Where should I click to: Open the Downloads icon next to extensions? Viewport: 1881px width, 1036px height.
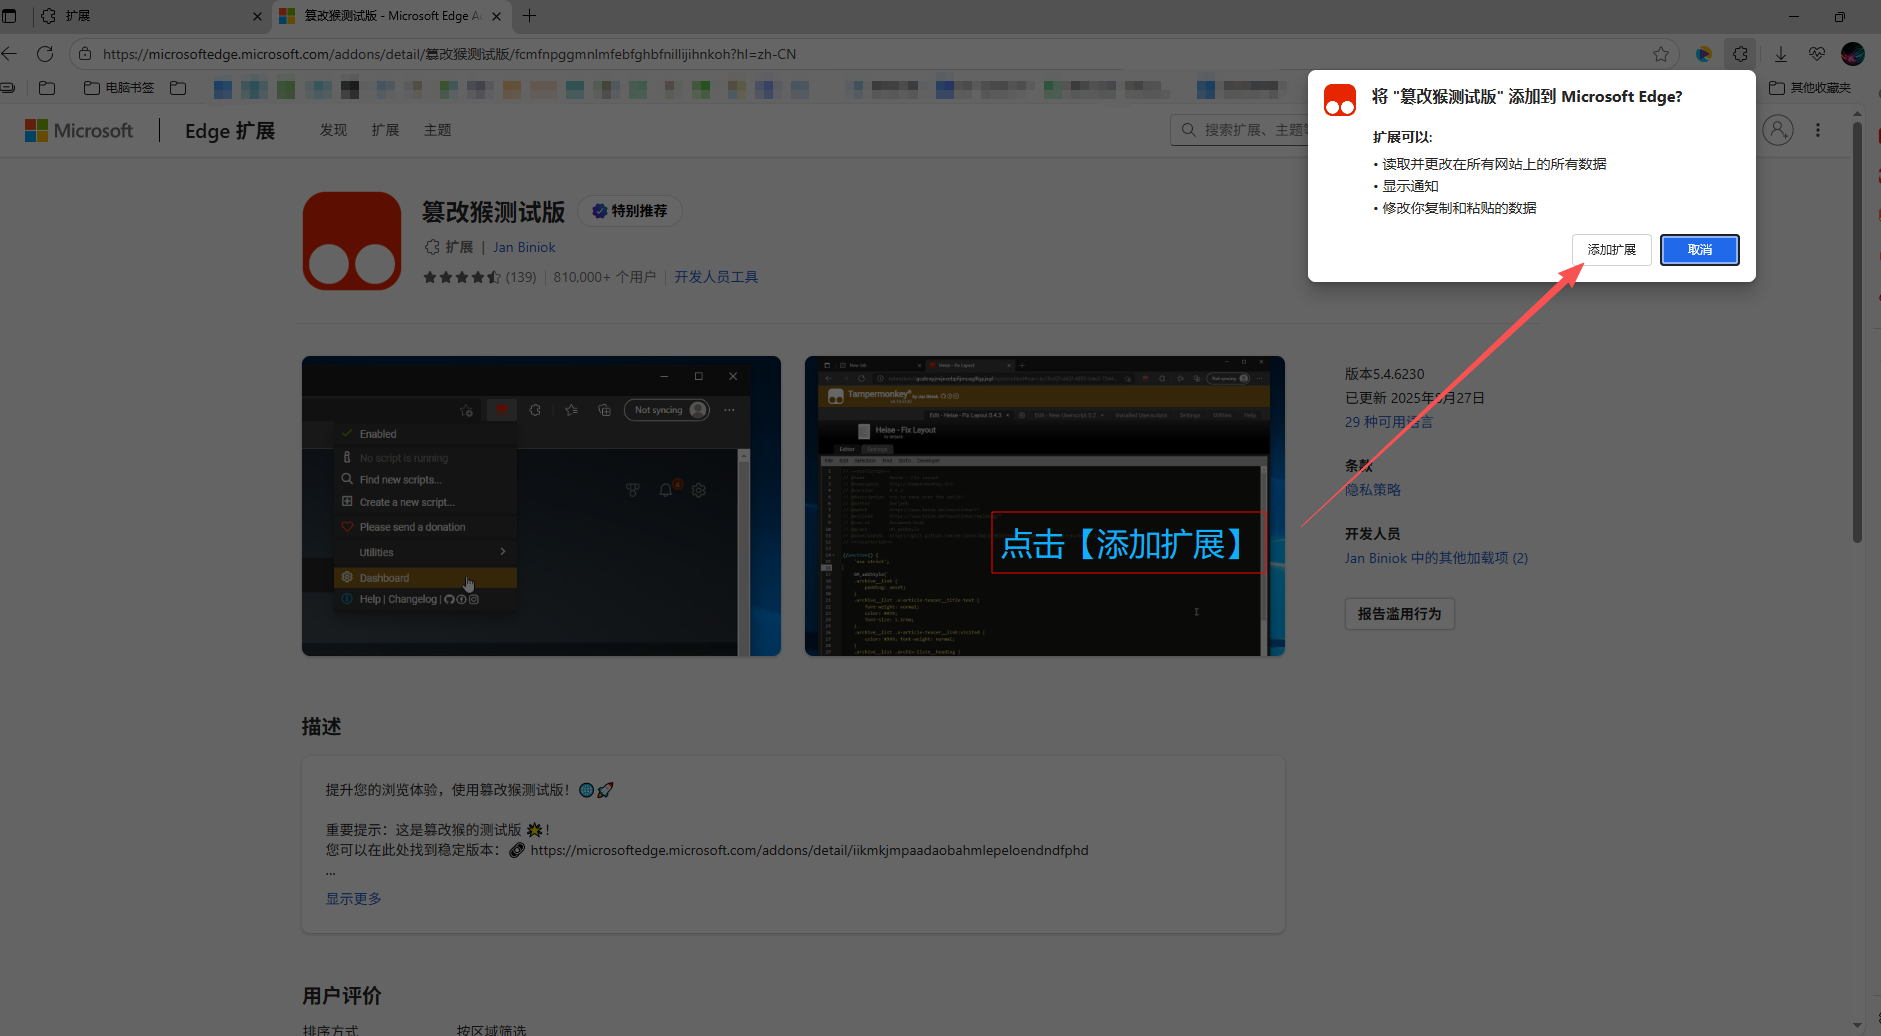point(1780,54)
